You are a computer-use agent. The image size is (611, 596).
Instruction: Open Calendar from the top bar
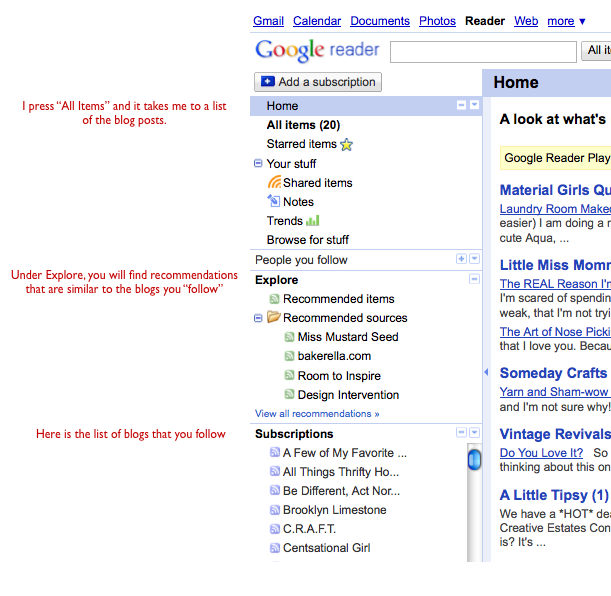pyautogui.click(x=317, y=21)
